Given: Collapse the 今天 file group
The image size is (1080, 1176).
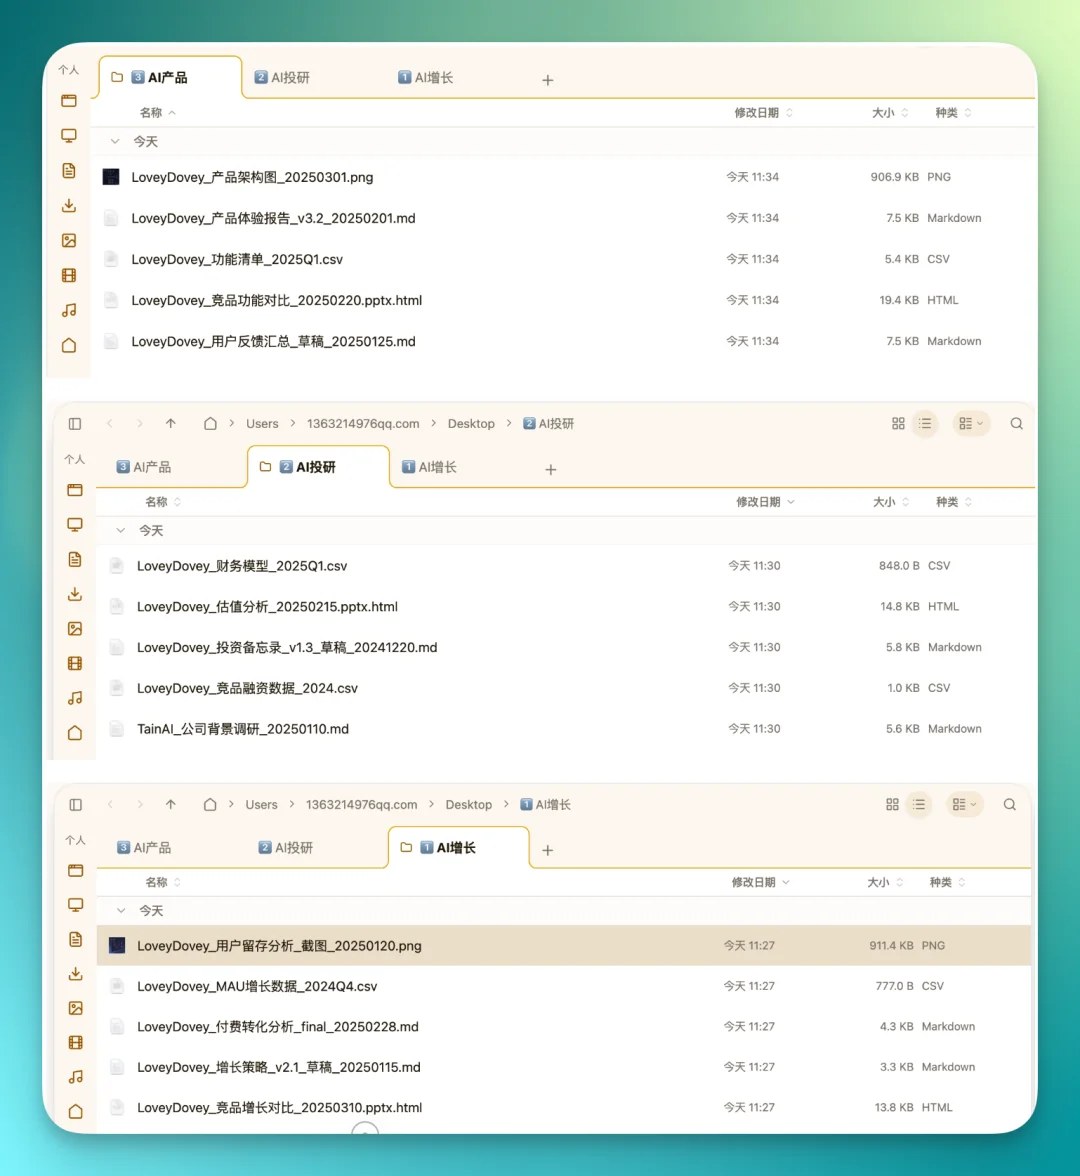Looking at the screenshot, I should coord(121,530).
